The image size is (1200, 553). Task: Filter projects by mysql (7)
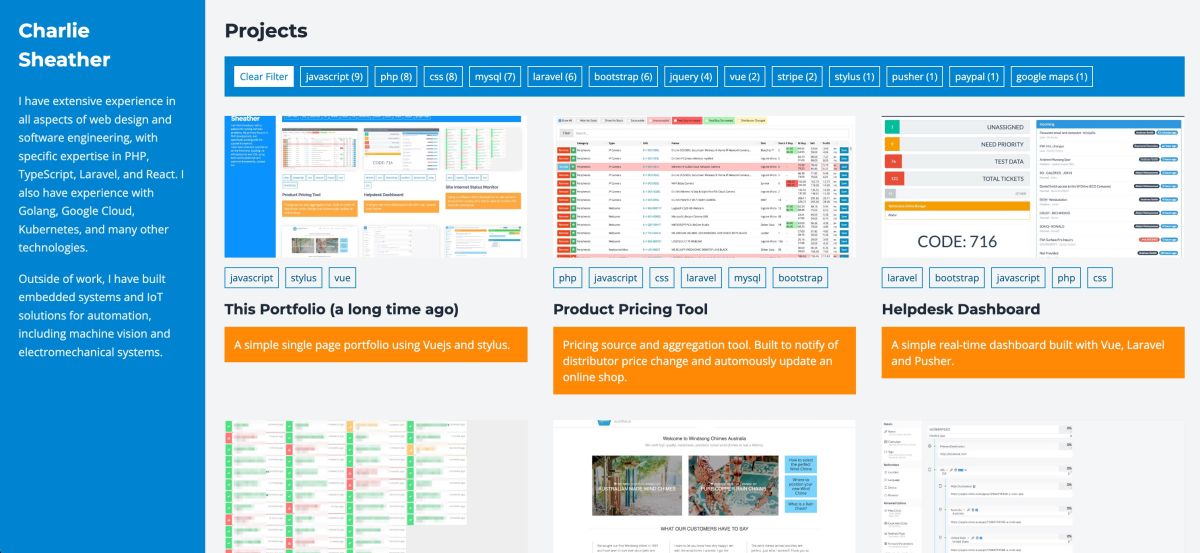pyautogui.click(x=495, y=77)
